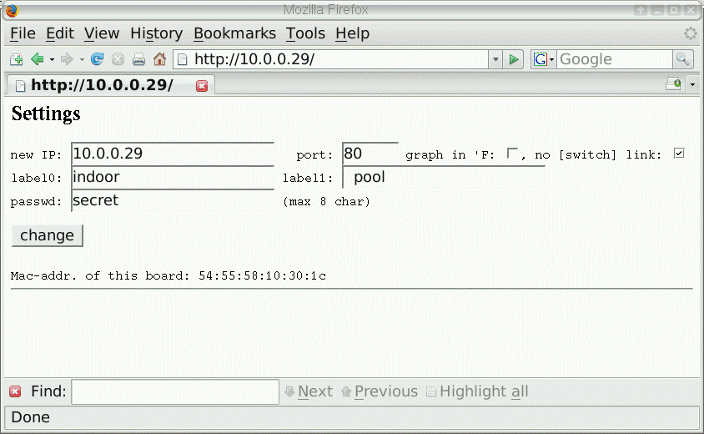Go to the home page
704x434 pixels.
[159, 59]
